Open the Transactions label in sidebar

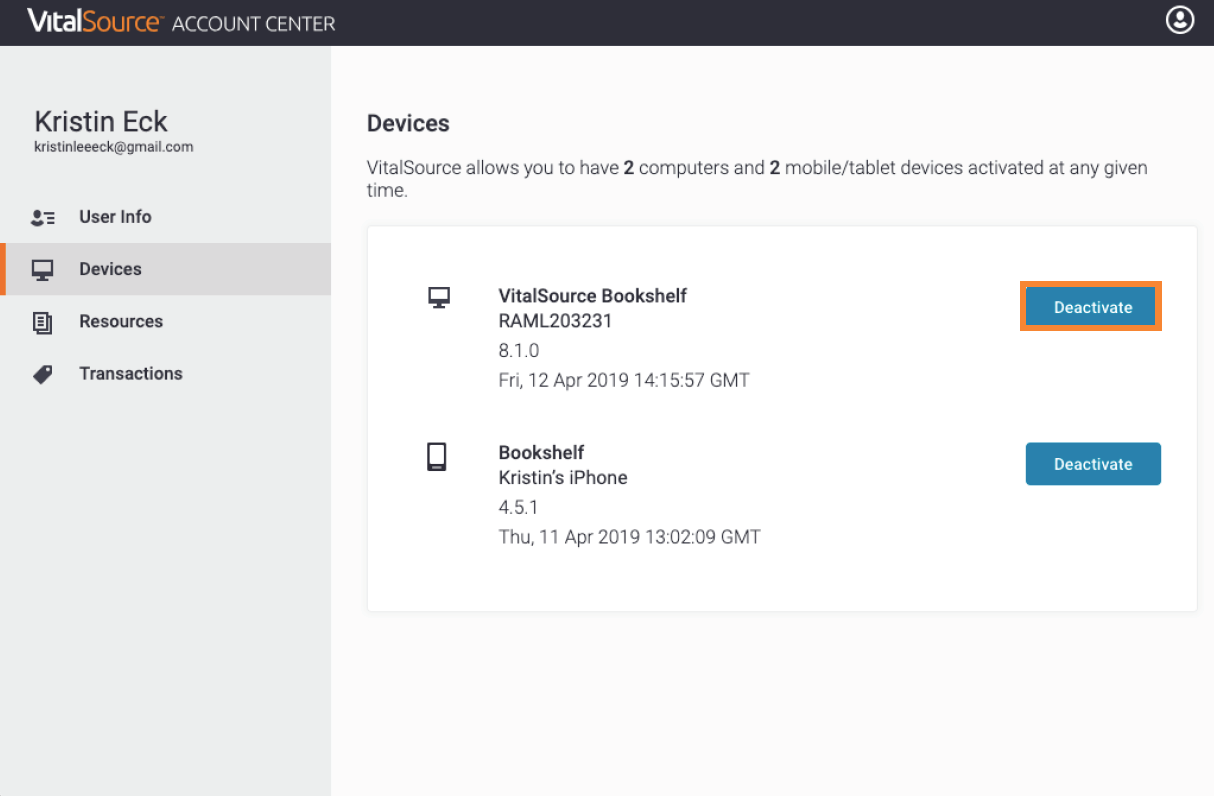click(131, 373)
